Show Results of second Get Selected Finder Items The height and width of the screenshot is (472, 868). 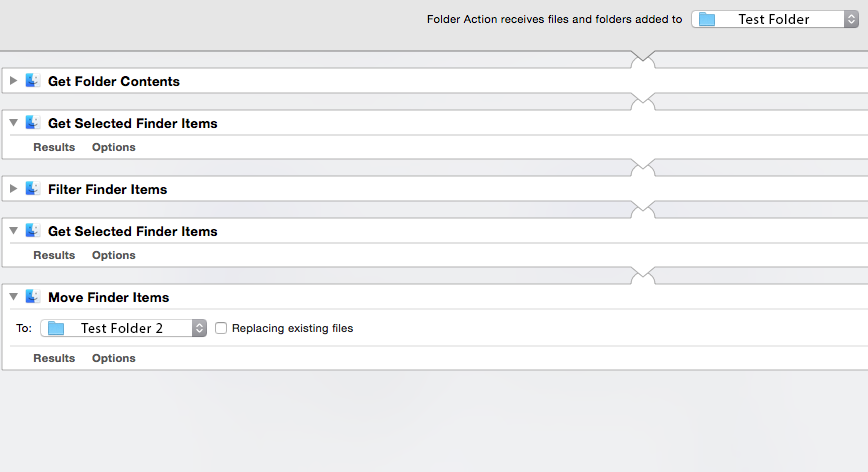[x=54, y=255]
